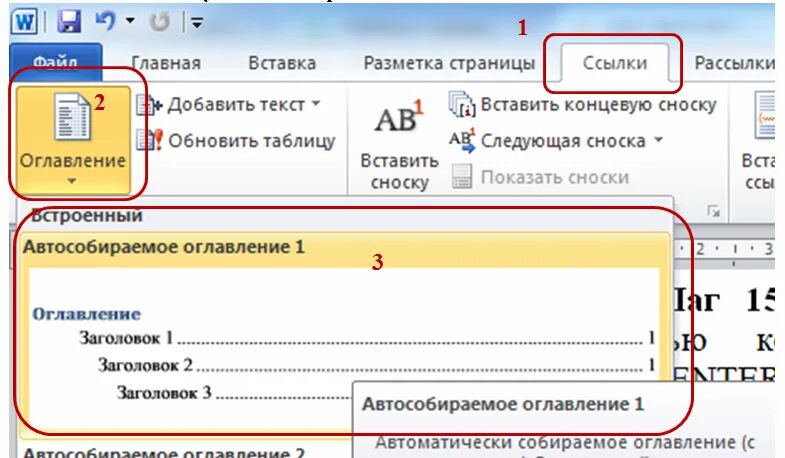Open the Файл tab
The height and width of the screenshot is (458, 785).
(56, 63)
